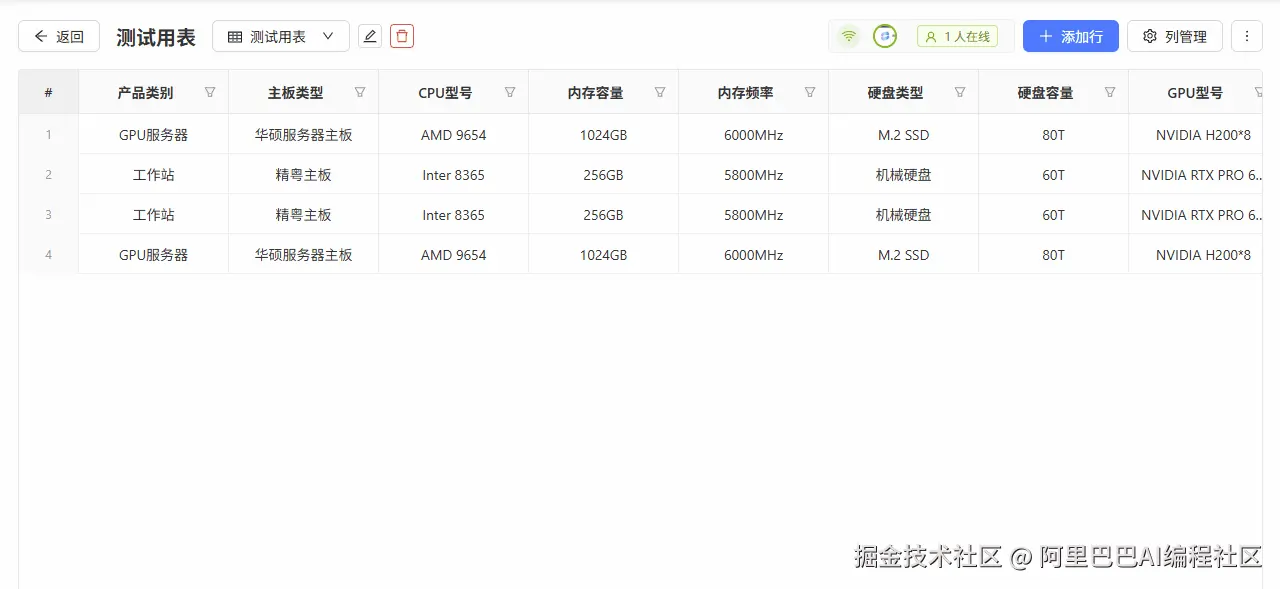Screen dimensions: 1280x589
Task: Open the filter dropdown on 硬盘容量 column
Action: [x=1110, y=91]
